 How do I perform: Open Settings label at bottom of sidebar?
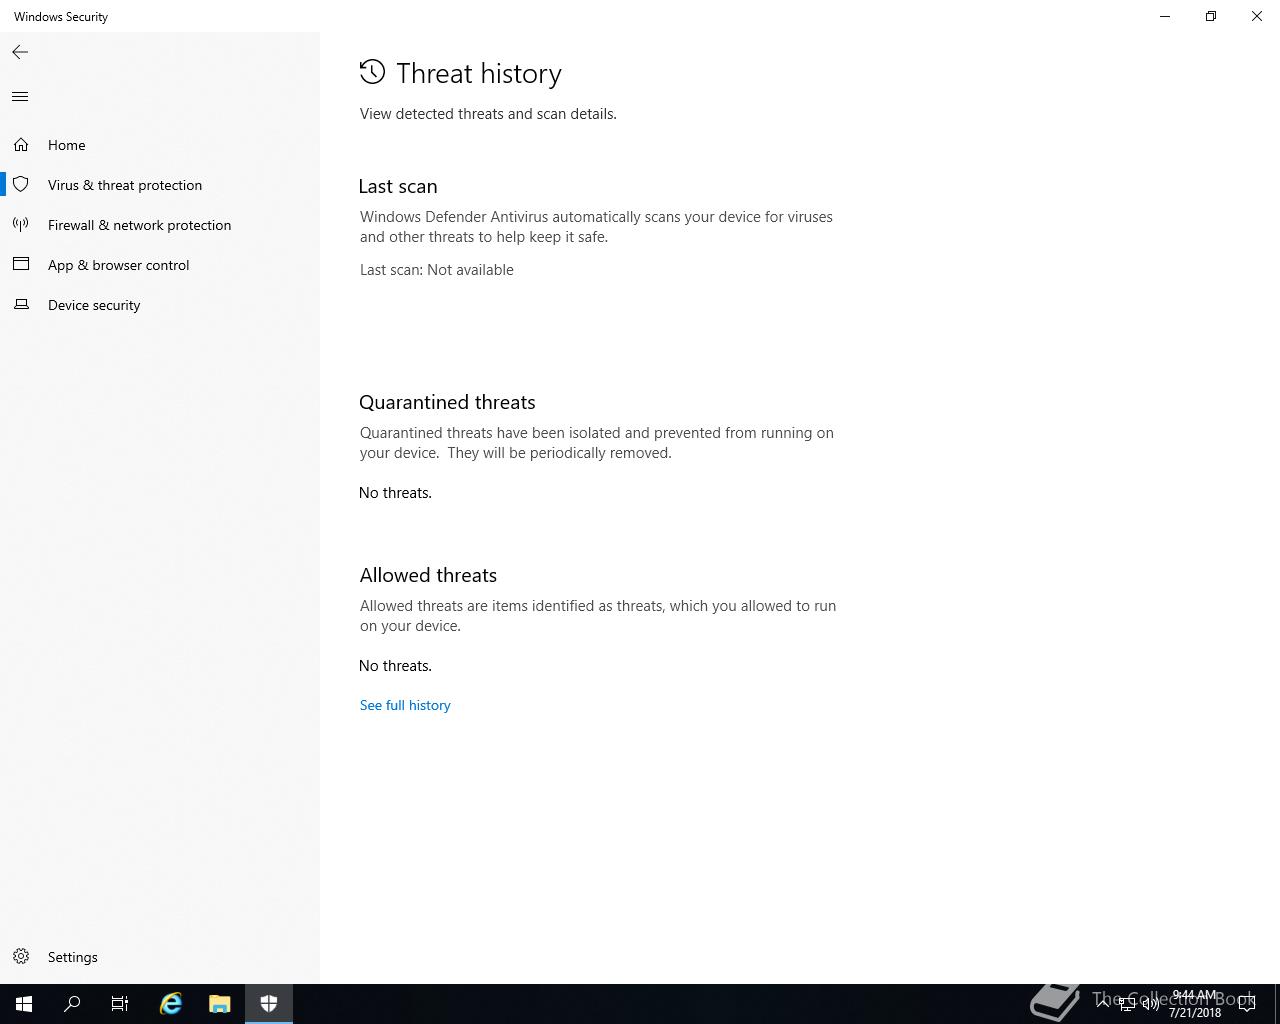(73, 957)
